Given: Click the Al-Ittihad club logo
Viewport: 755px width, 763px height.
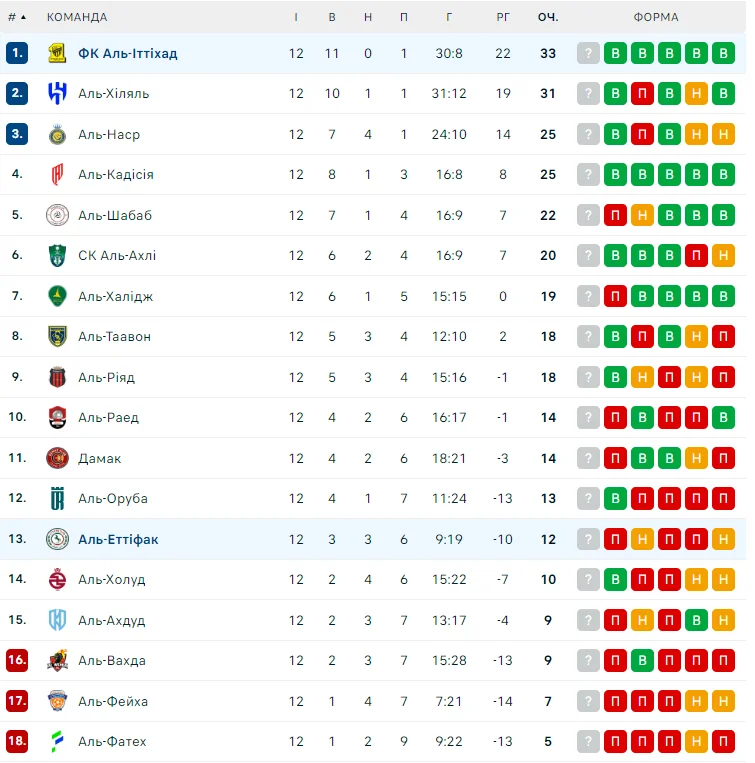Looking at the screenshot, I should click(x=57, y=53).
